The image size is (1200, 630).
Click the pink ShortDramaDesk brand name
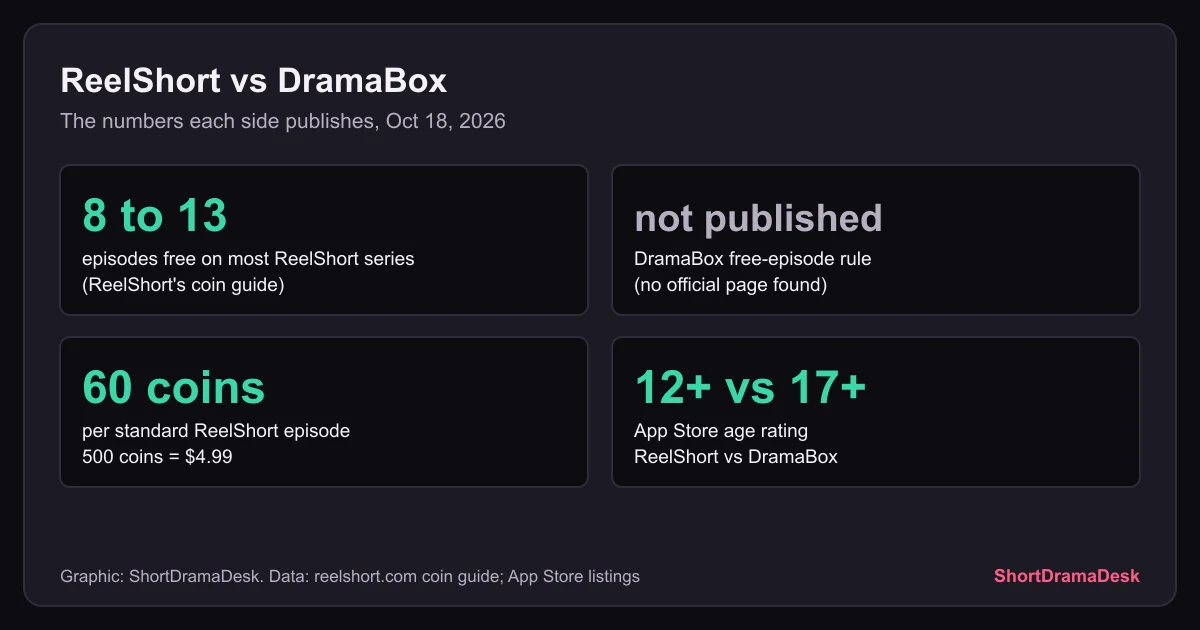(x=1066, y=576)
